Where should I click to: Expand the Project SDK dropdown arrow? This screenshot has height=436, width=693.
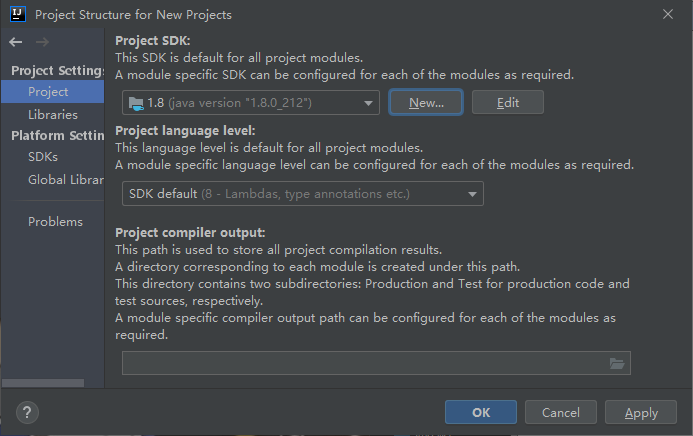[x=369, y=102]
